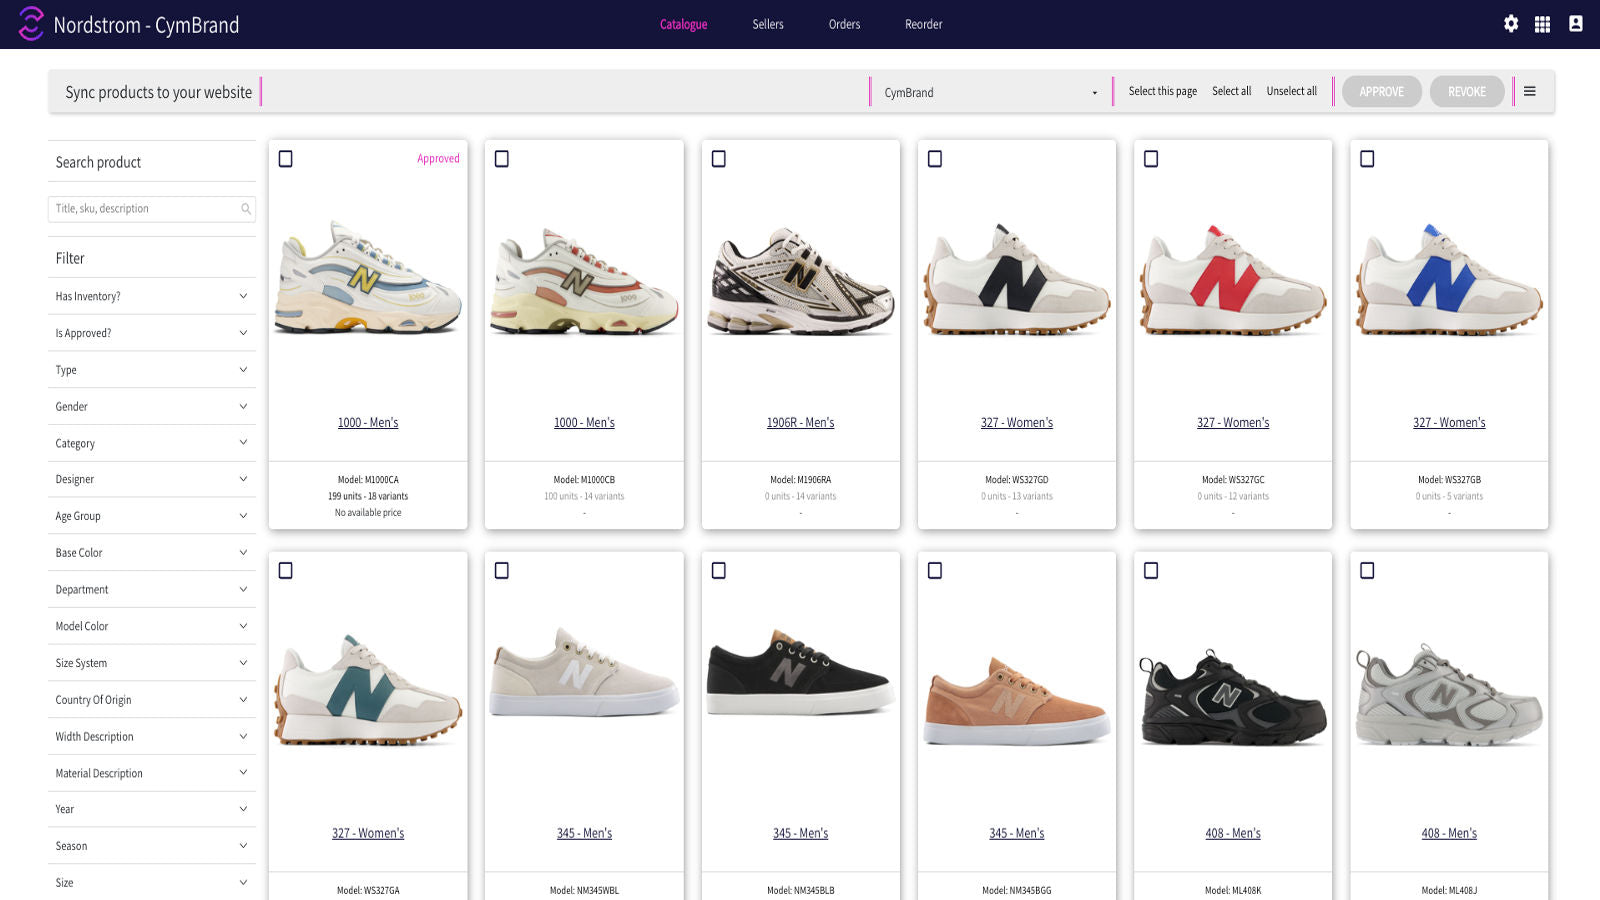Screen dimensions: 1600x900
Task: Expand the Country Of Origin filter
Action: [152, 699]
